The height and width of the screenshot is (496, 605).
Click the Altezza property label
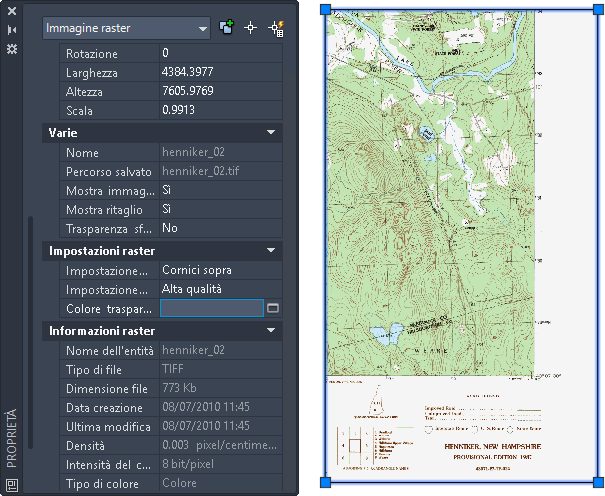pos(84,92)
